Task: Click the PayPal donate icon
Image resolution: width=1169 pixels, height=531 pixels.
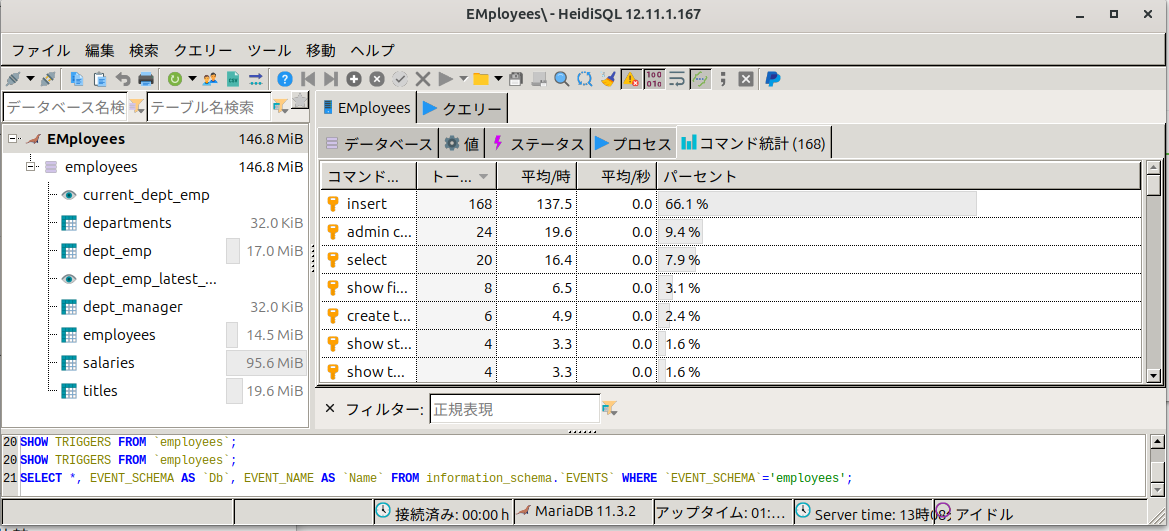Action: click(x=773, y=78)
